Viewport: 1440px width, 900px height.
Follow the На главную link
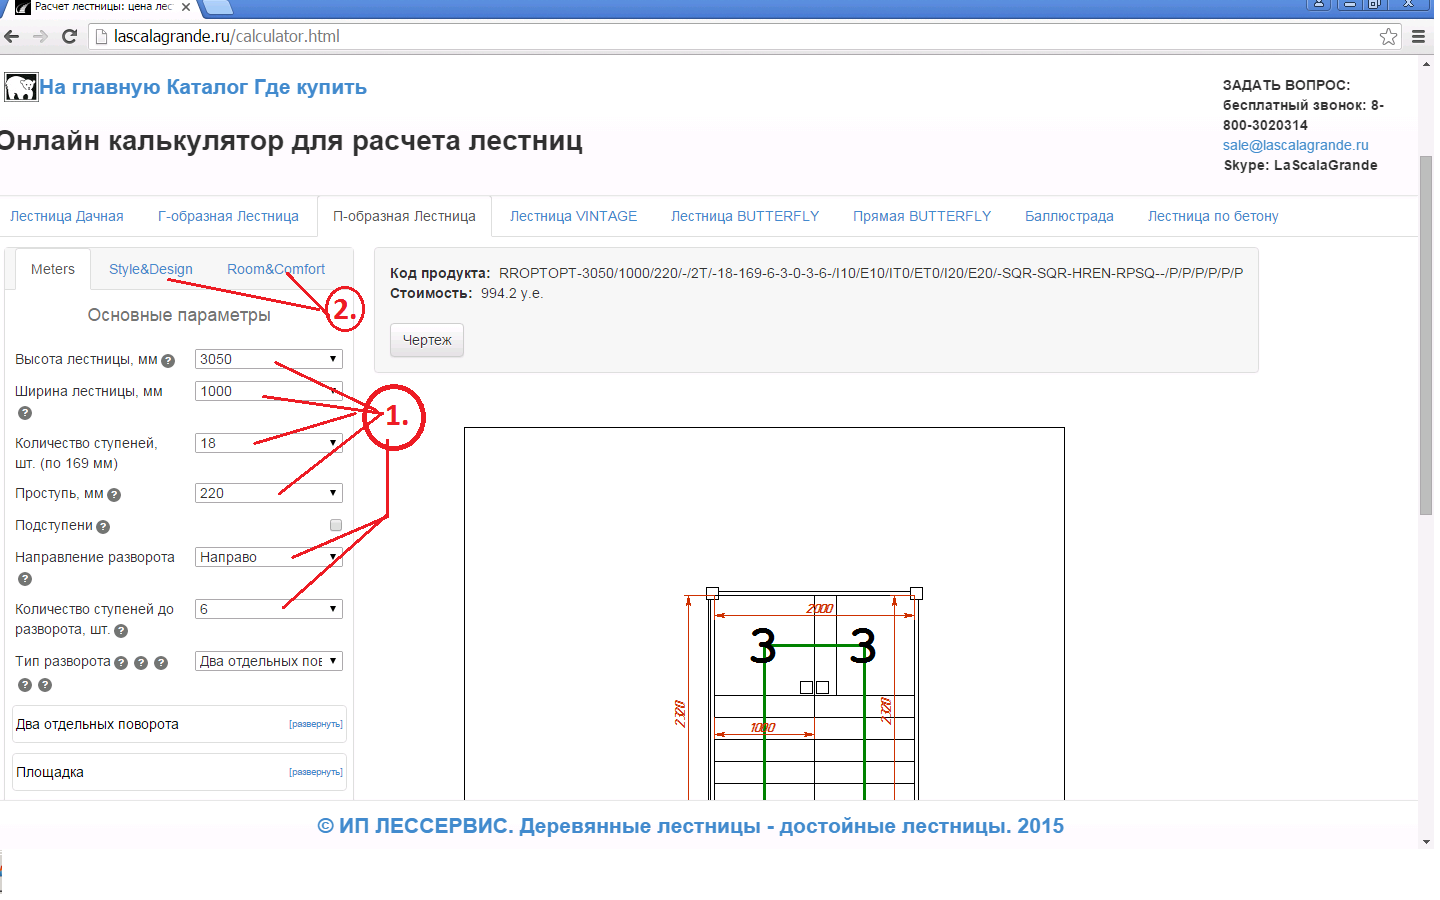pos(100,87)
